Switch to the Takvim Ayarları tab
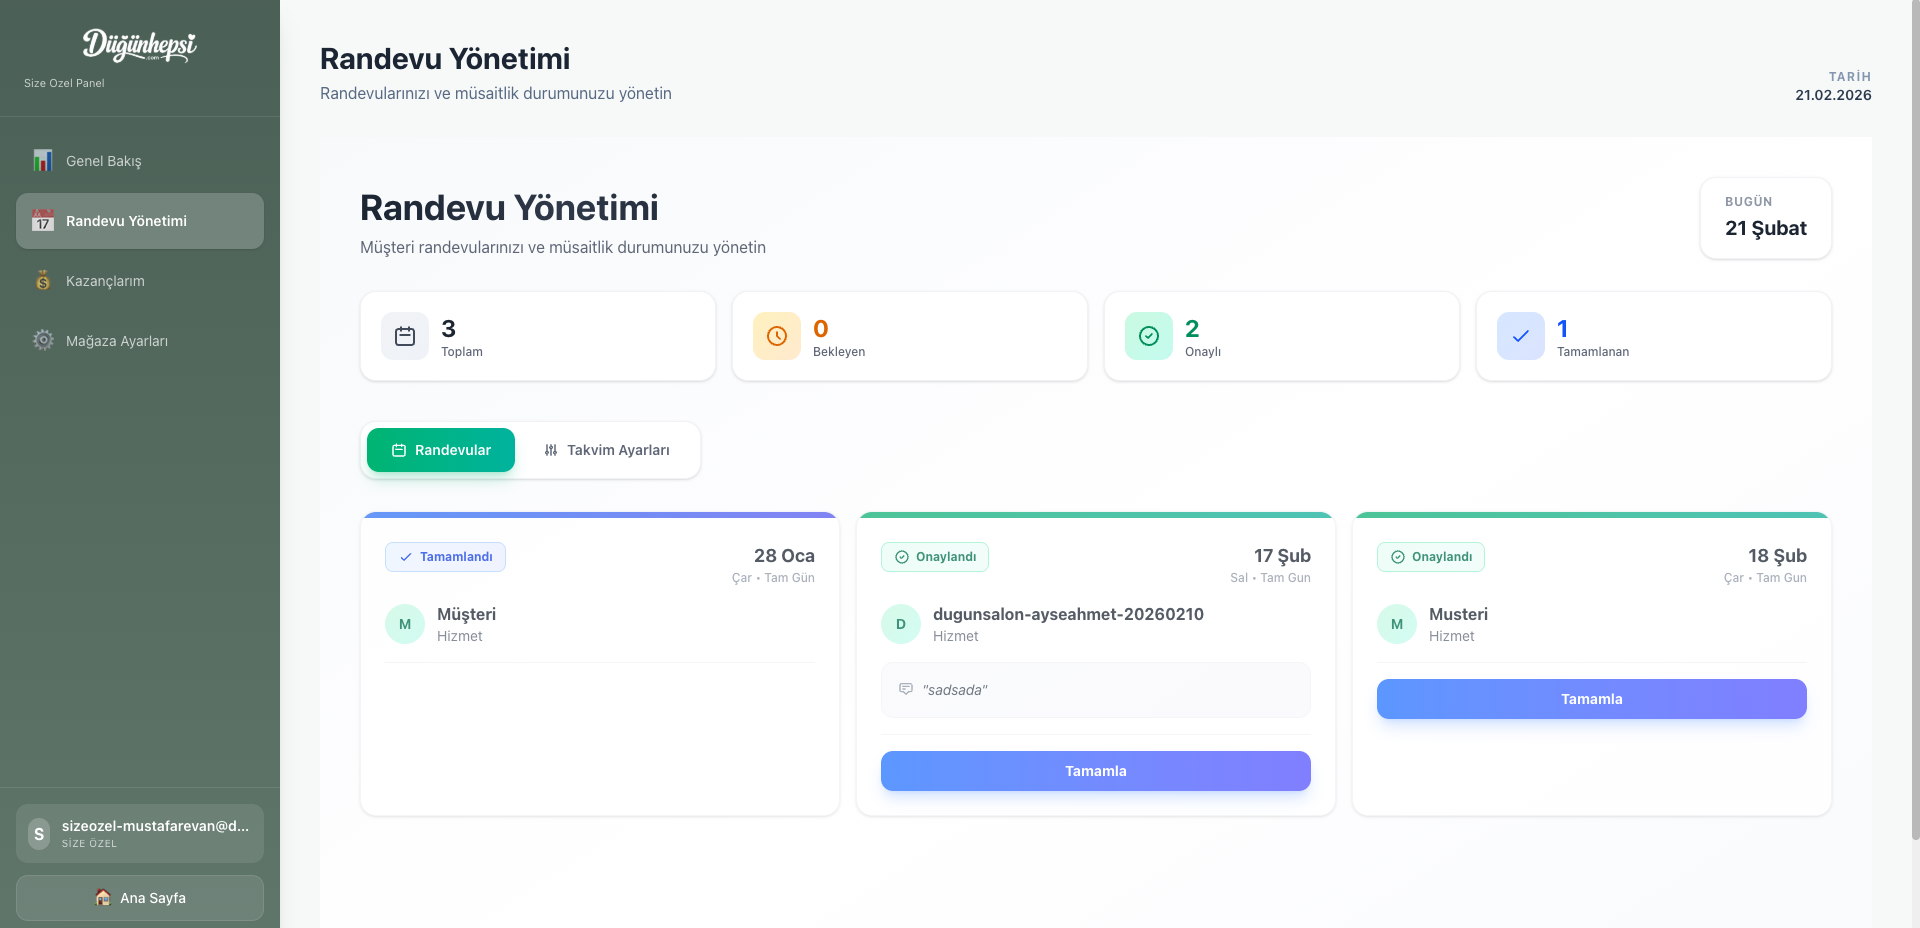This screenshot has width=1920, height=928. tap(607, 450)
